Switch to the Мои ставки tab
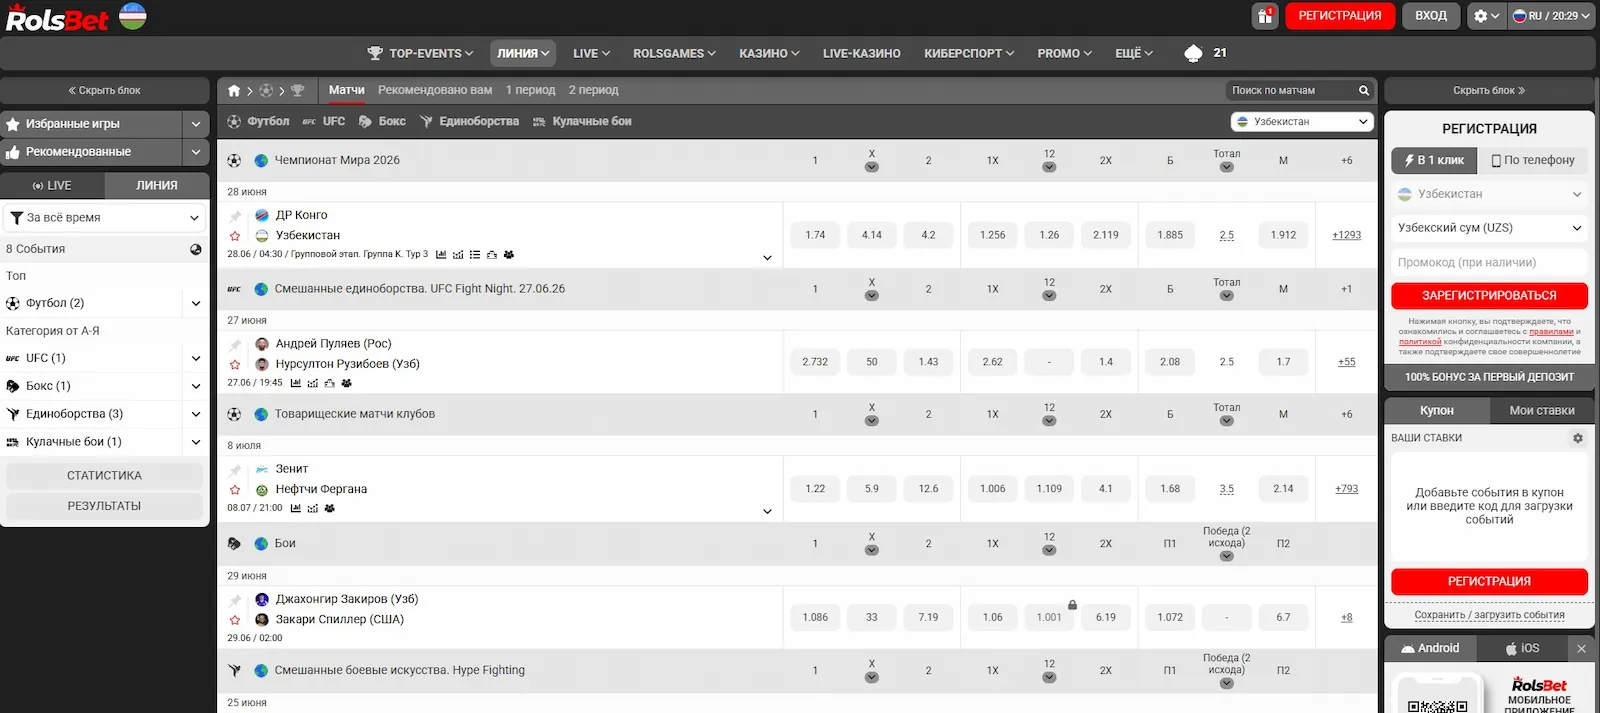The width and height of the screenshot is (1600, 713). (x=1542, y=410)
